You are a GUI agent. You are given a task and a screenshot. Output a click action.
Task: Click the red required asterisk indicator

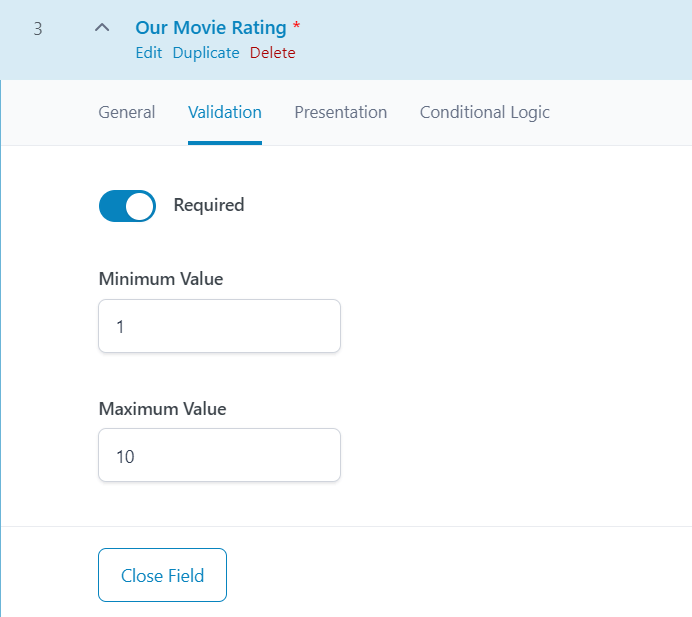coord(296,28)
